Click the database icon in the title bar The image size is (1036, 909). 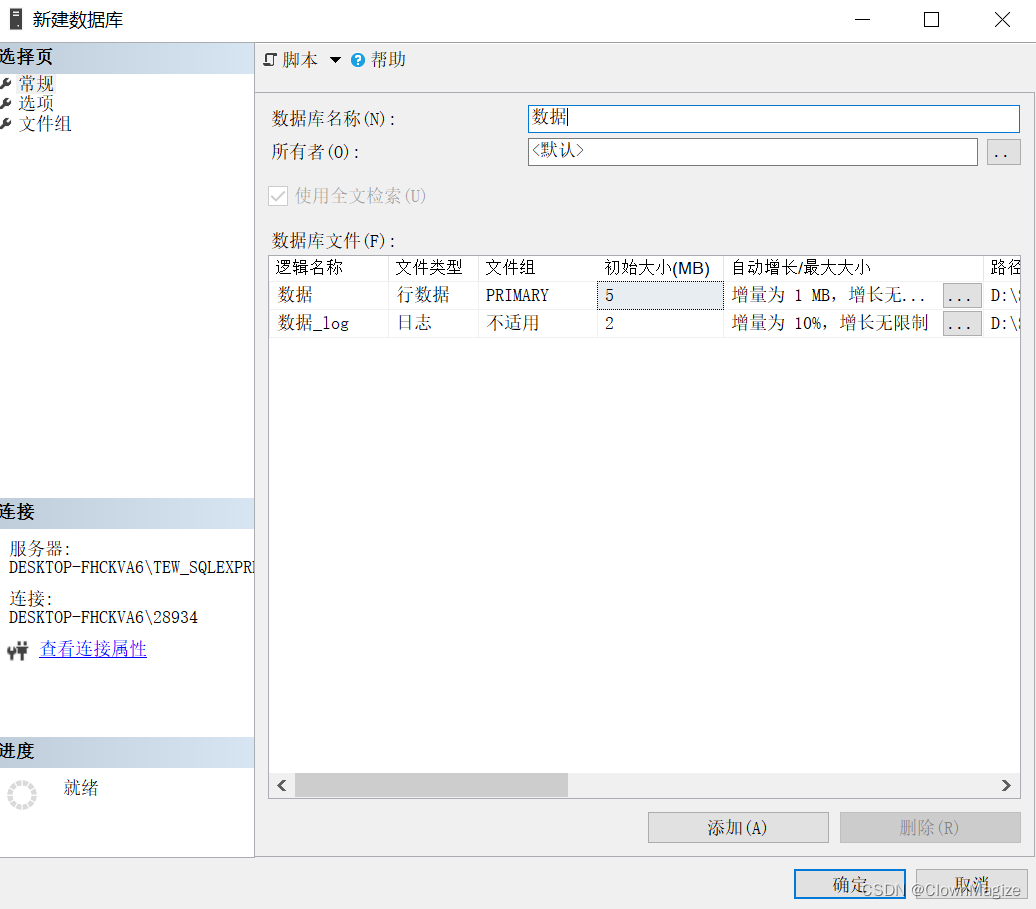click(14, 19)
